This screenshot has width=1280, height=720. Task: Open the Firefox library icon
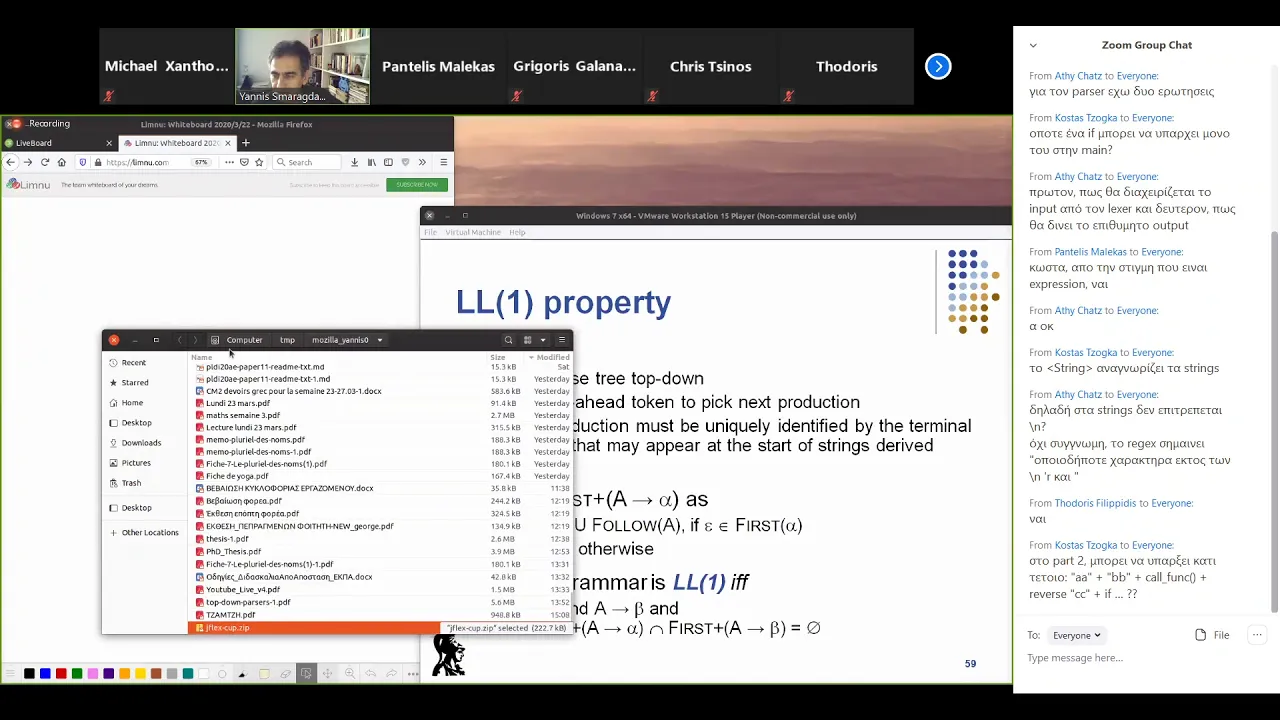click(x=372, y=162)
